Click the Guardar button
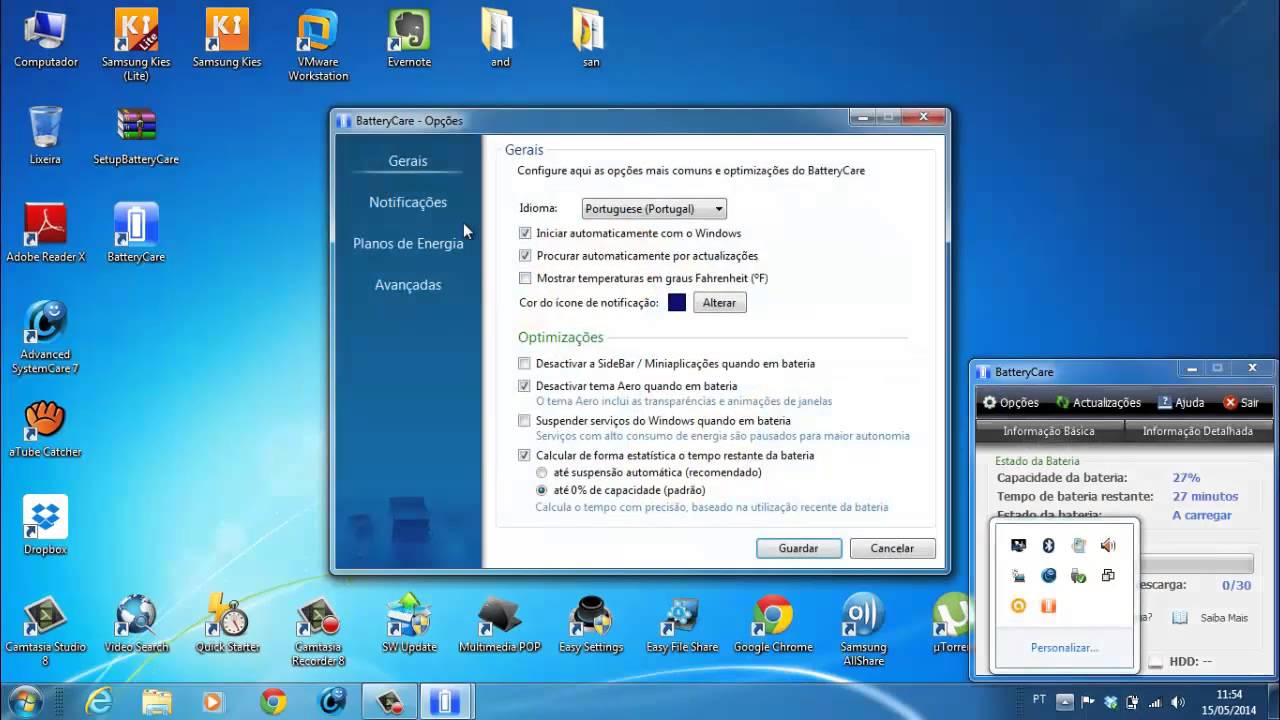Viewport: 1280px width, 720px height. click(x=798, y=548)
